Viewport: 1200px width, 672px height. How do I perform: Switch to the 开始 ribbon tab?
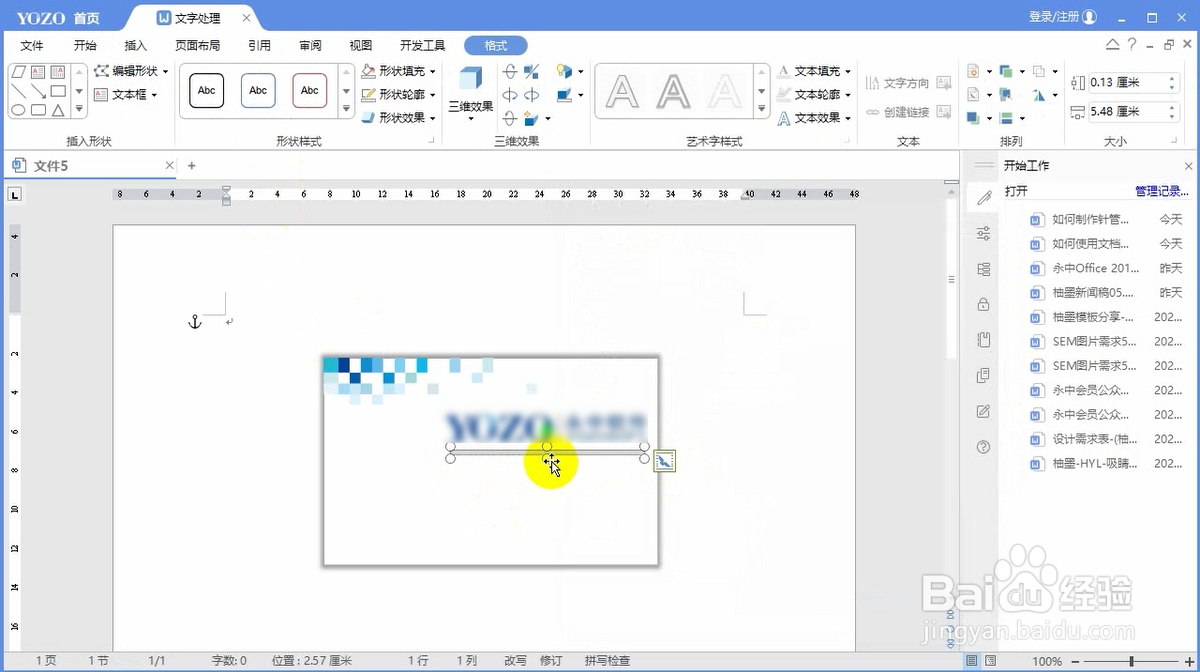point(85,45)
